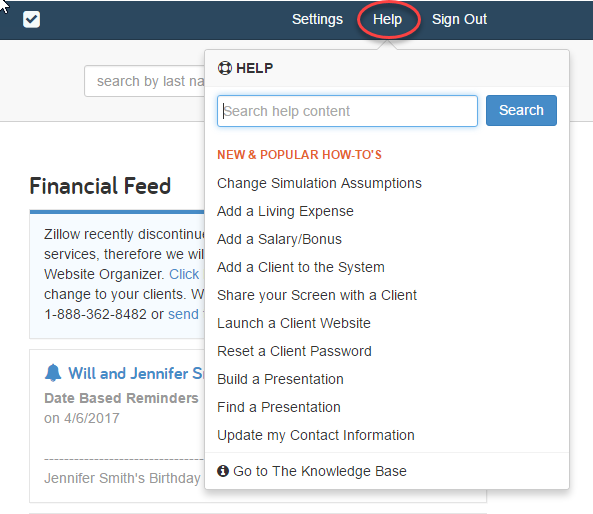Click the info icon next to Knowledge Base
This screenshot has height=514, width=593.
[x=223, y=471]
